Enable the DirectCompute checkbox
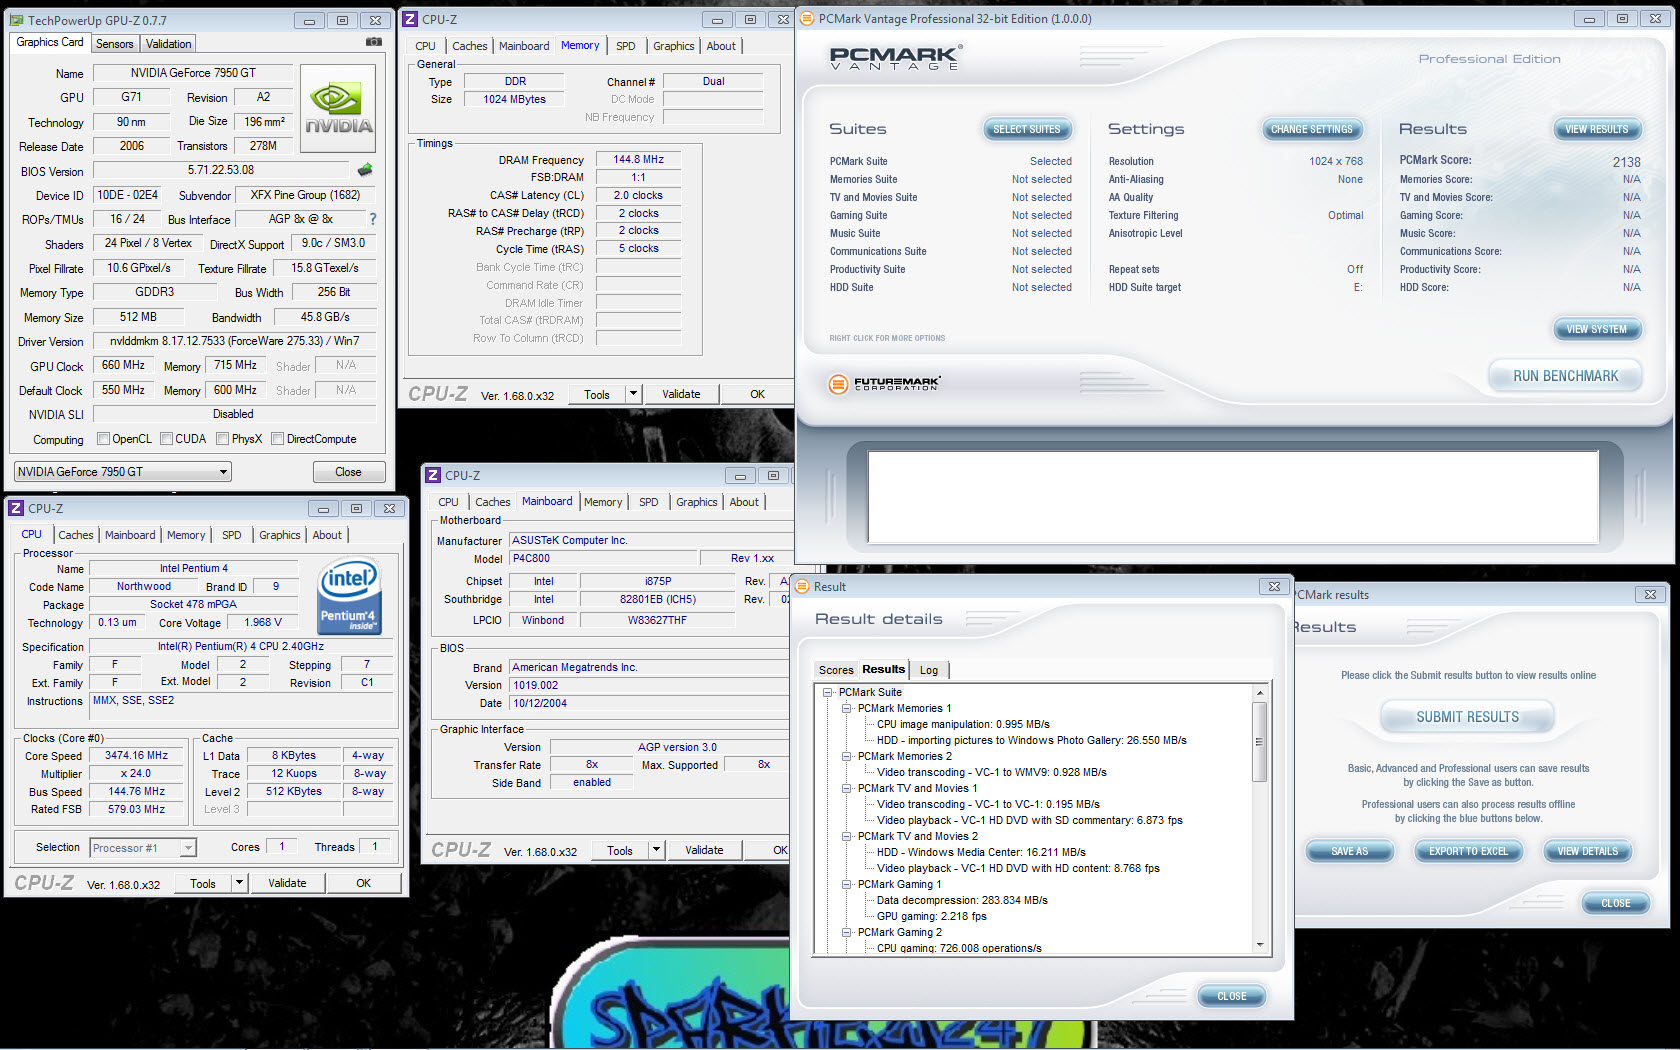 [278, 438]
